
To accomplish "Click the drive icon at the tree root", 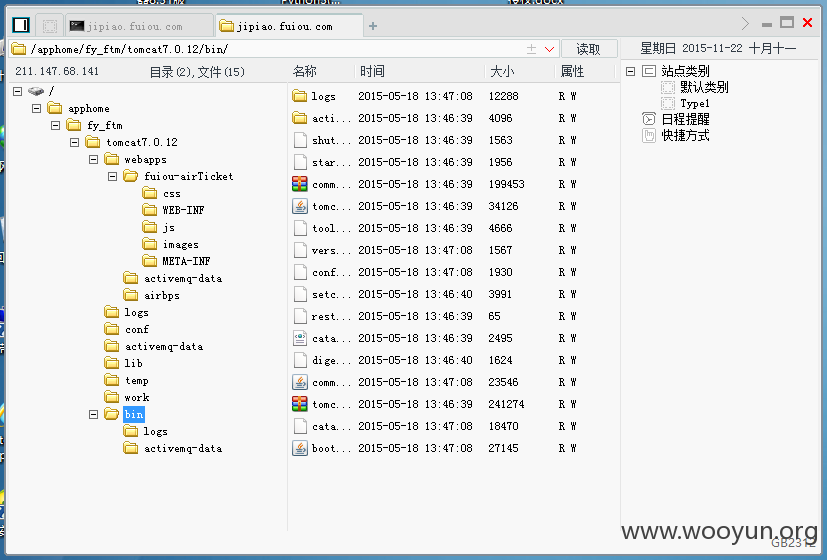I will (x=36, y=91).
